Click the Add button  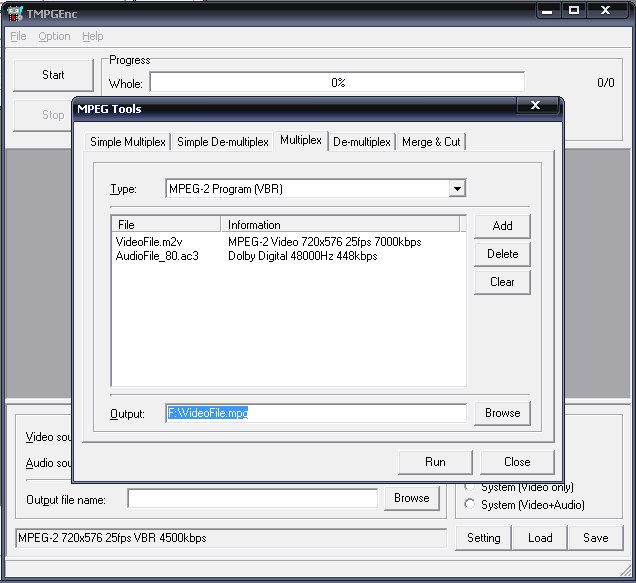pyautogui.click(x=502, y=226)
